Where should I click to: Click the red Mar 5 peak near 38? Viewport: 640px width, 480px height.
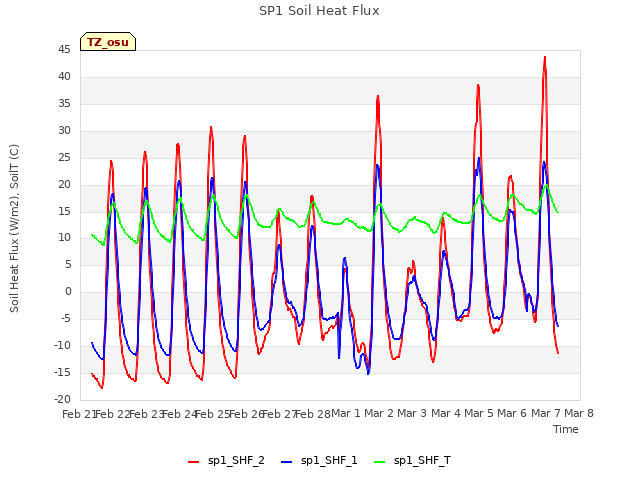click(x=478, y=85)
